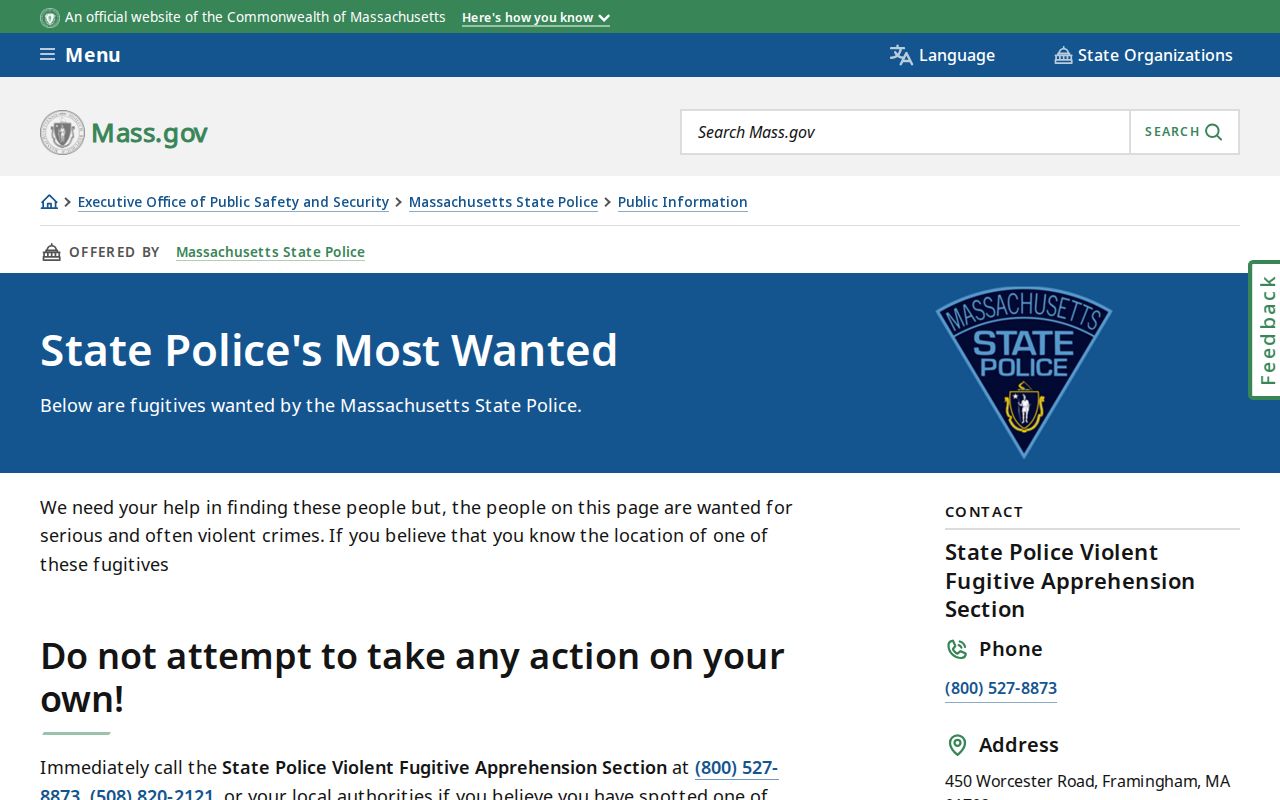1280x800 pixels.
Task: Open Public Information breadcrumb link
Action: (682, 202)
